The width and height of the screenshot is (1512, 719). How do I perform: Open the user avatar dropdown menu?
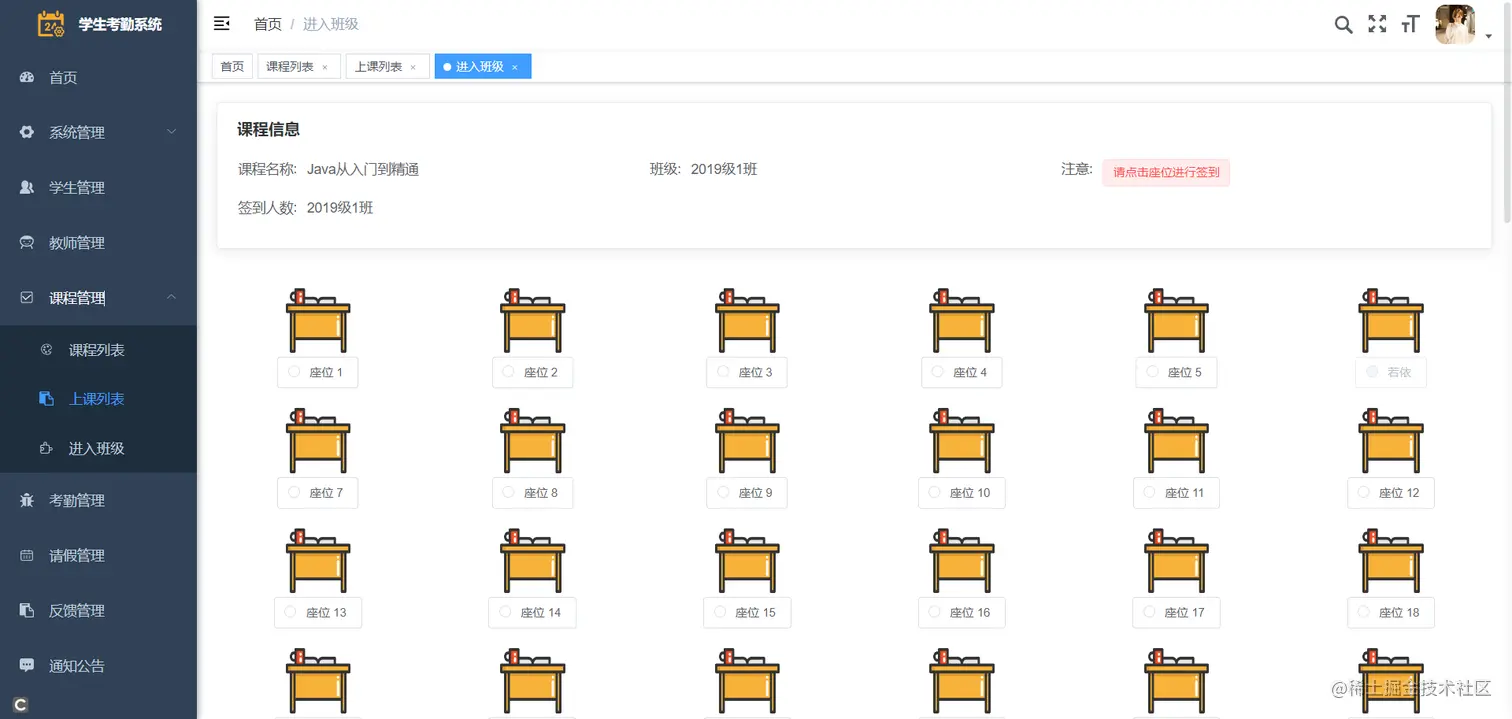pyautogui.click(x=1454, y=24)
